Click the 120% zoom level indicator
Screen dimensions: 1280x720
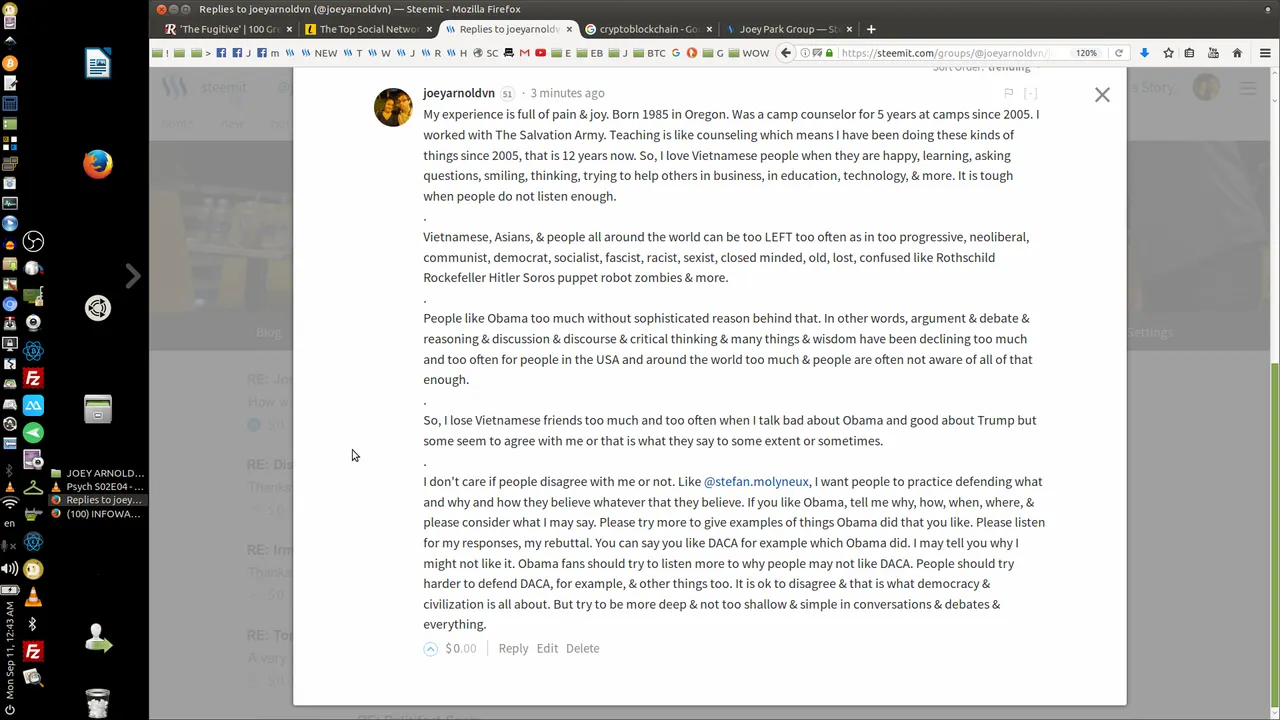[1086, 53]
